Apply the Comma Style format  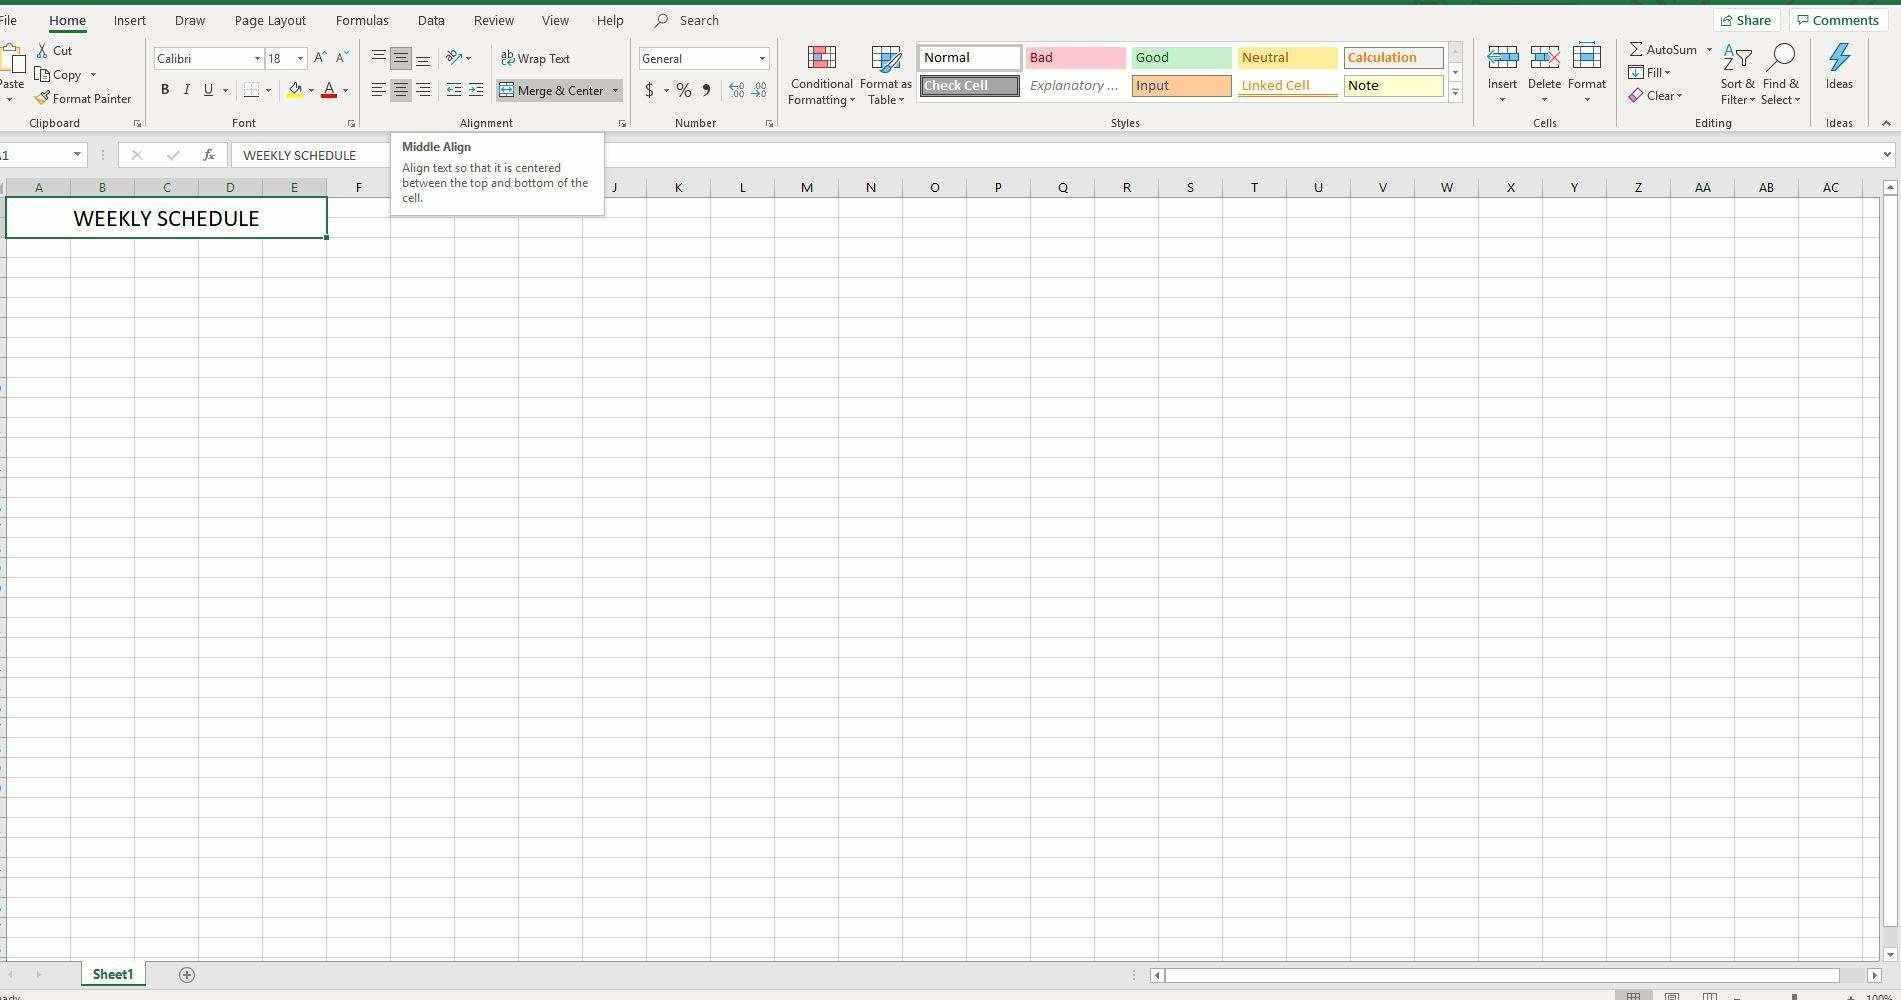tap(707, 90)
